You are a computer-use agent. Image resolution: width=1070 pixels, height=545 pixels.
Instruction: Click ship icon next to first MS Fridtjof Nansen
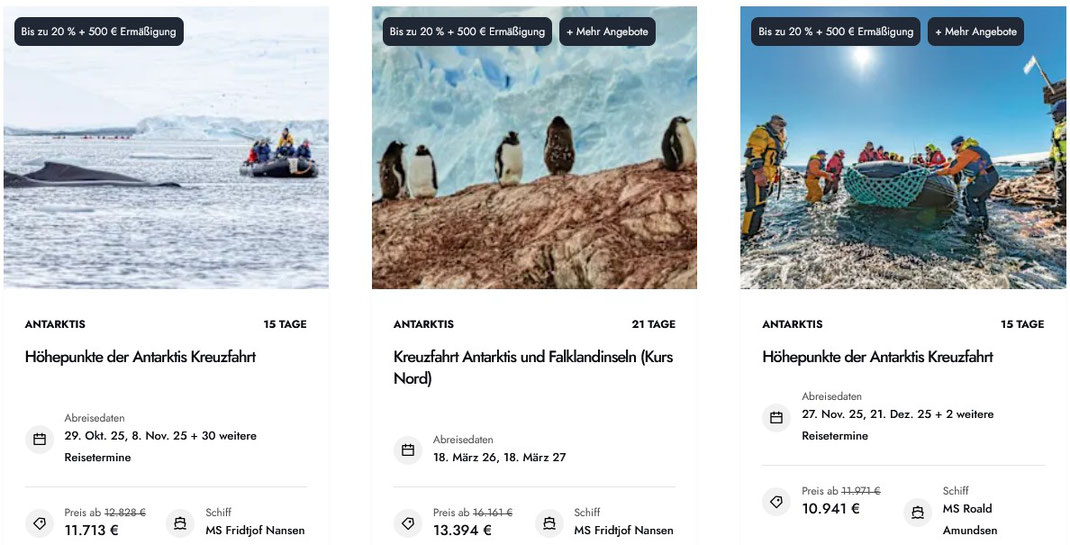click(x=180, y=523)
